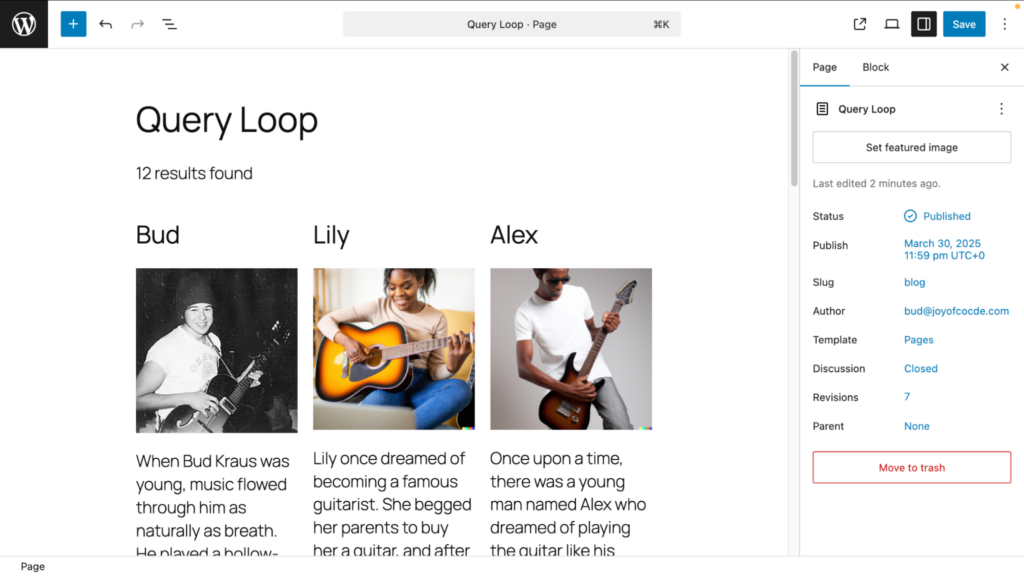This screenshot has height=576, width=1024.
Task: Open the block inserter plus button
Action: coord(73,24)
